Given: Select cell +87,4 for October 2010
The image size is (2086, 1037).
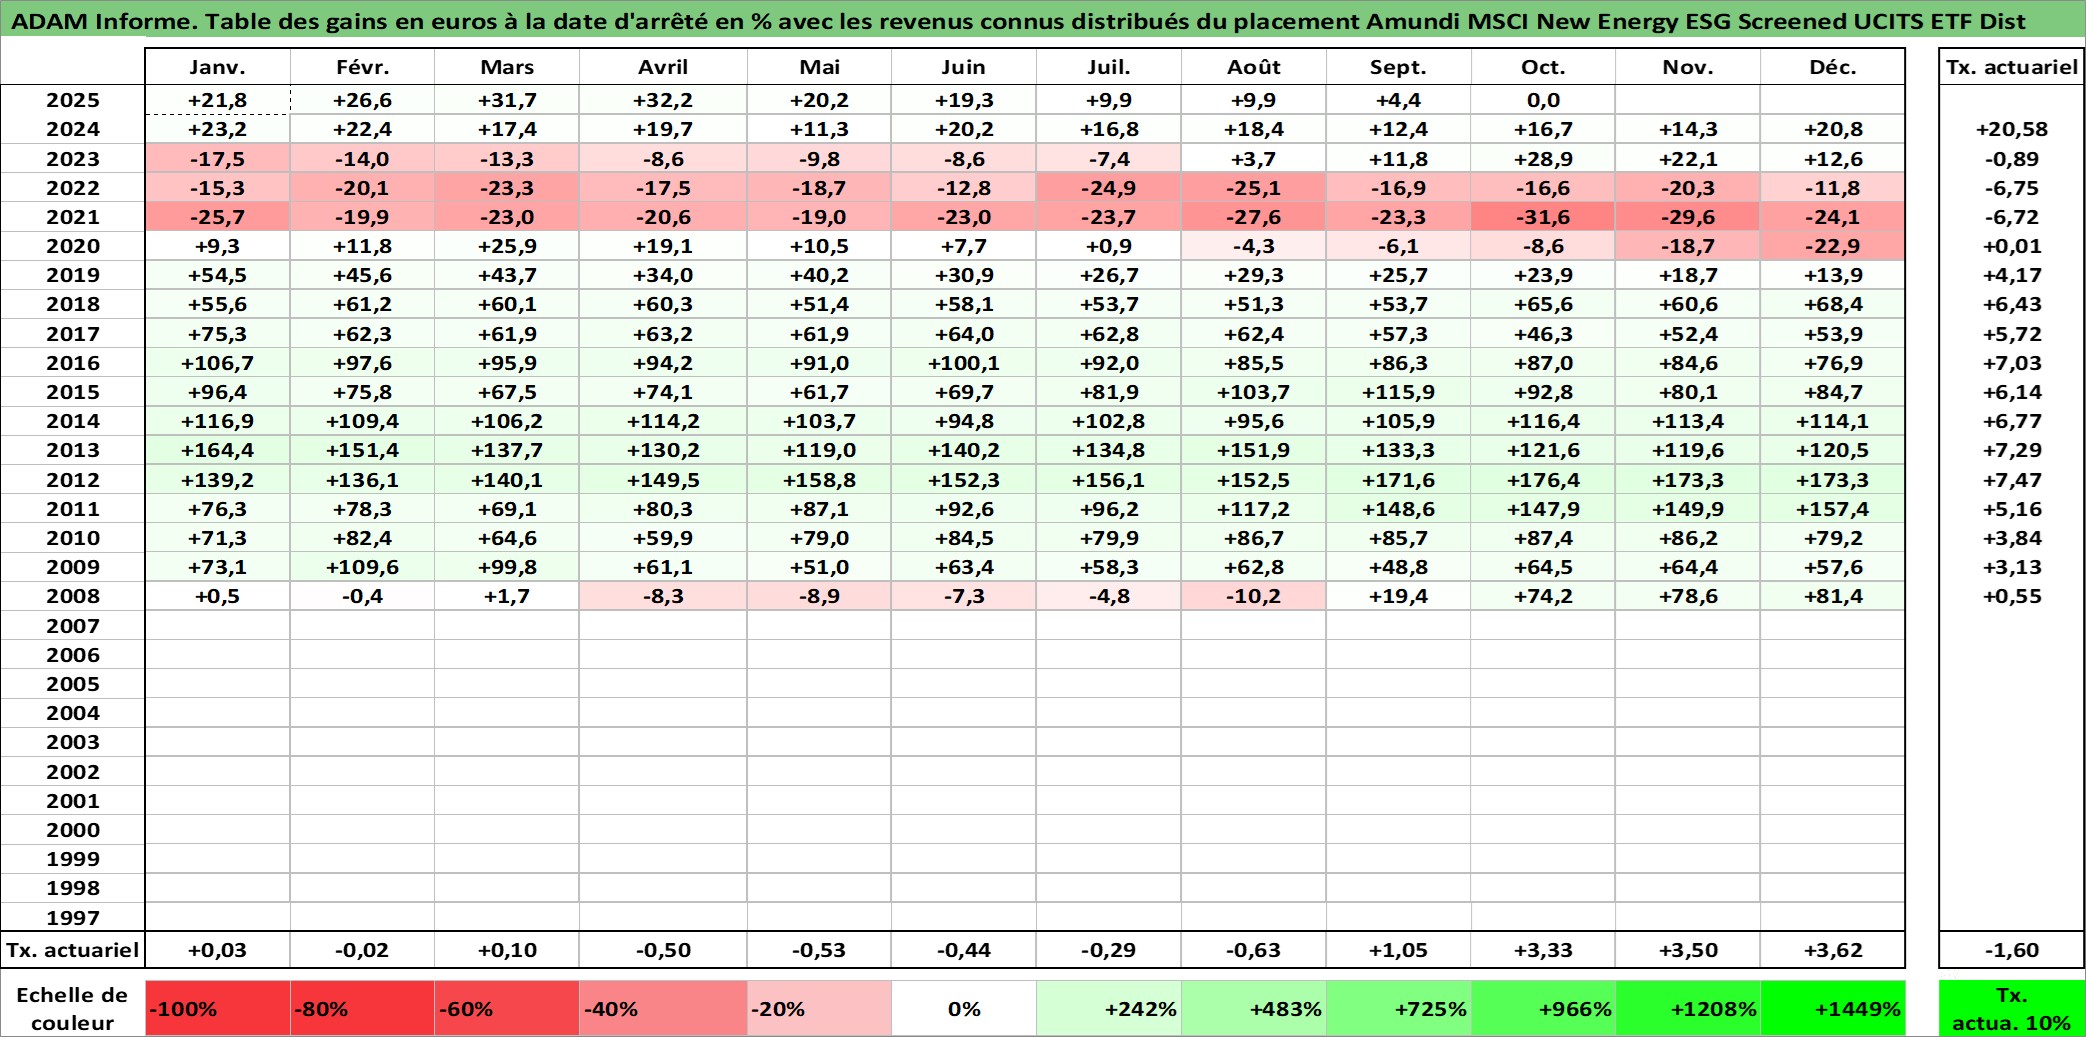Looking at the screenshot, I should point(1543,538).
